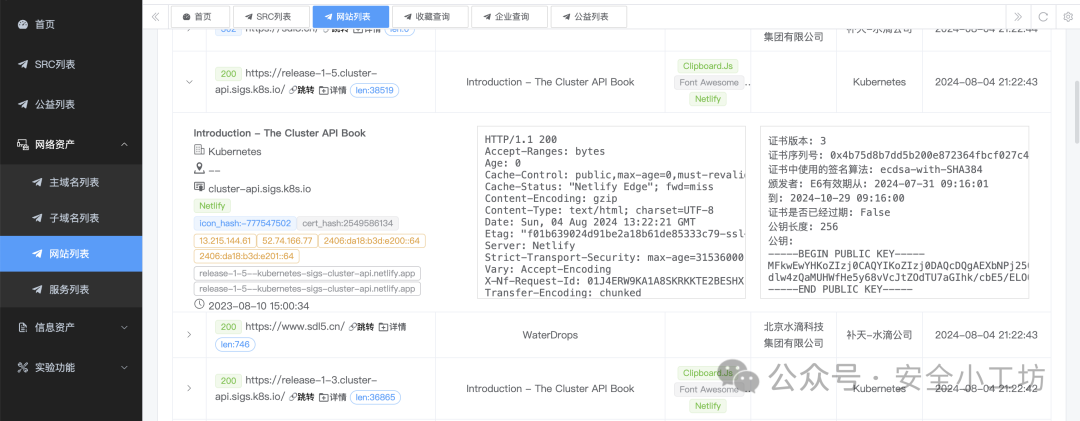Click the len:36865 tag
This screenshot has height=421, width=1080.
(375, 397)
